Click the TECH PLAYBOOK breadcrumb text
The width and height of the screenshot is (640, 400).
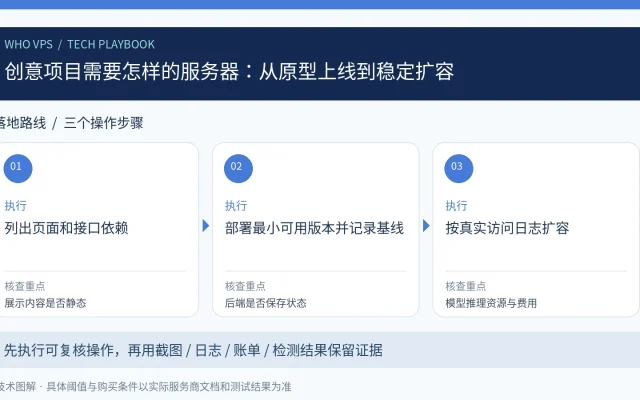(x=111, y=44)
